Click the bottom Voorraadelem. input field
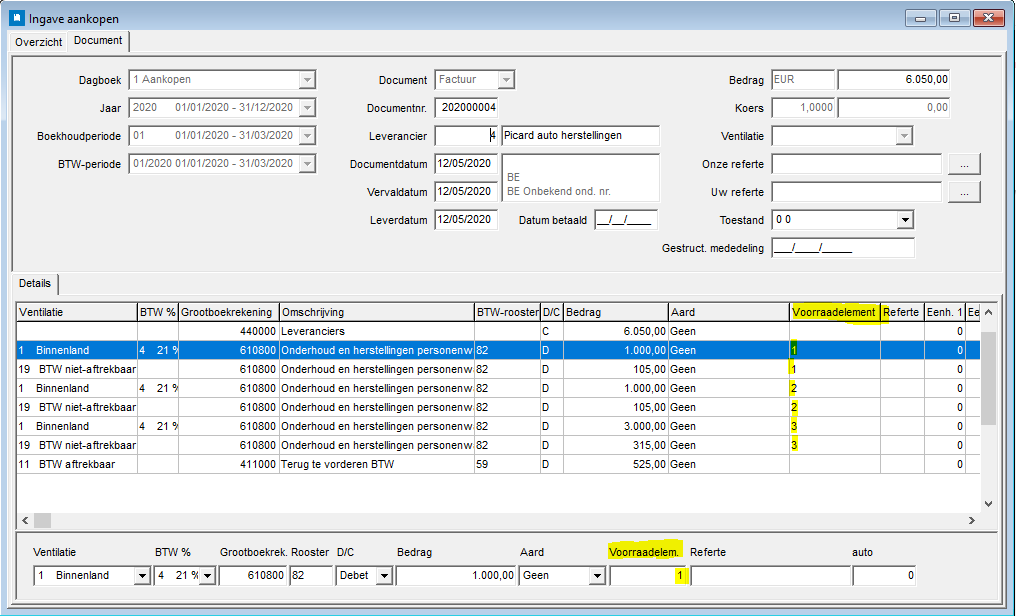 pos(649,576)
